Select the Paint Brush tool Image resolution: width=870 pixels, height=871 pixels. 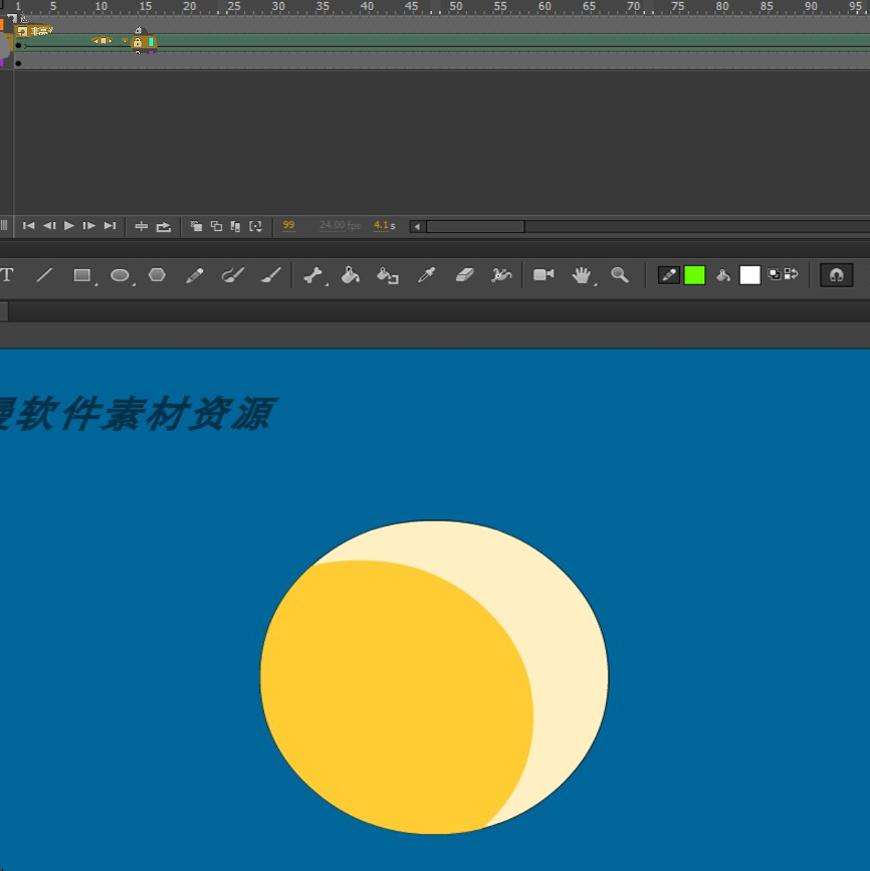(x=233, y=275)
